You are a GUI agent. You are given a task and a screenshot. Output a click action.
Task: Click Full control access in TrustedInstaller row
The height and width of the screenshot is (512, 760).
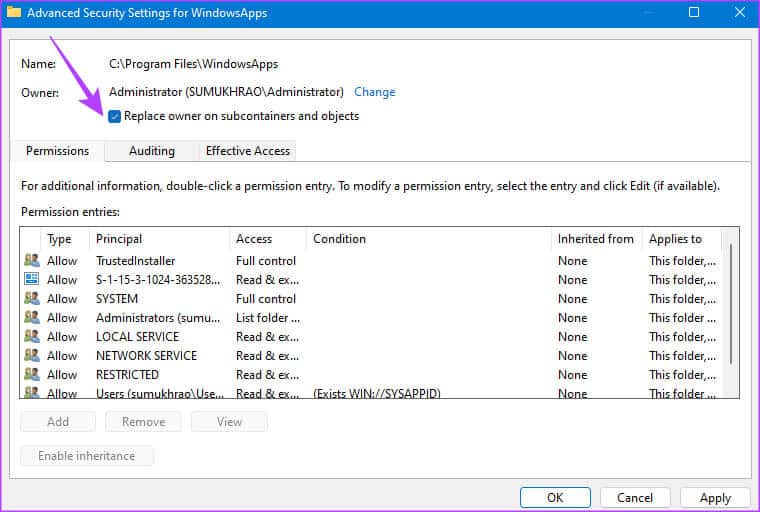(266, 260)
